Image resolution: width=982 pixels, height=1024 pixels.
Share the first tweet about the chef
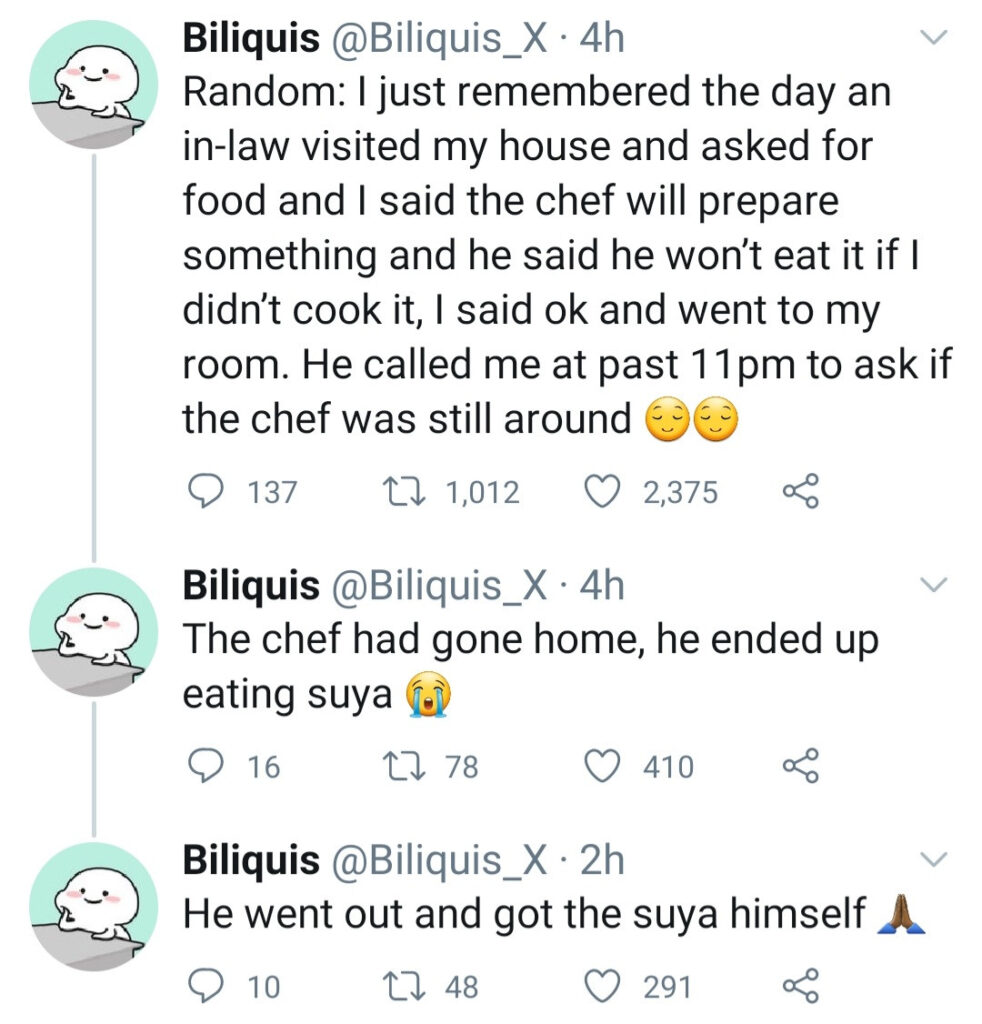[x=800, y=492]
